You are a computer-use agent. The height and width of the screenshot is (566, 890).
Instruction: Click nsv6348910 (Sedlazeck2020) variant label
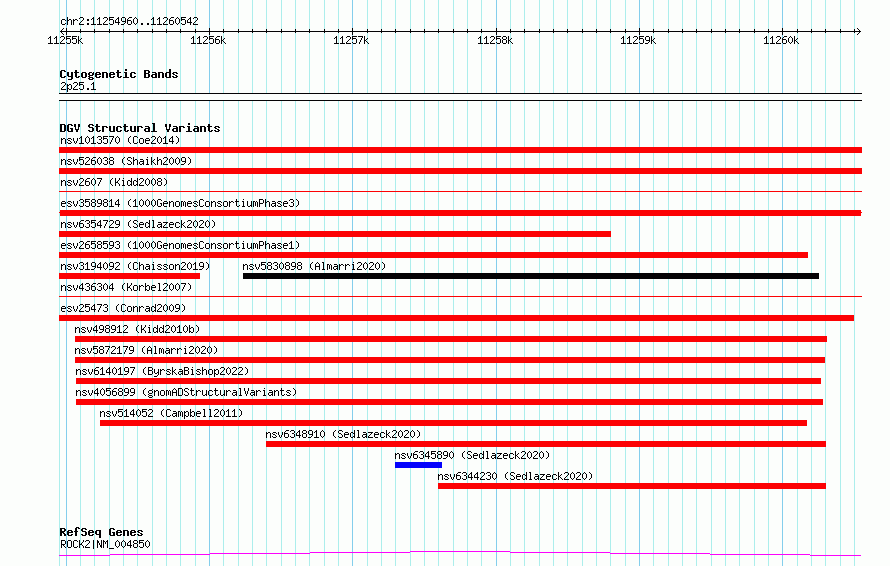343,434
